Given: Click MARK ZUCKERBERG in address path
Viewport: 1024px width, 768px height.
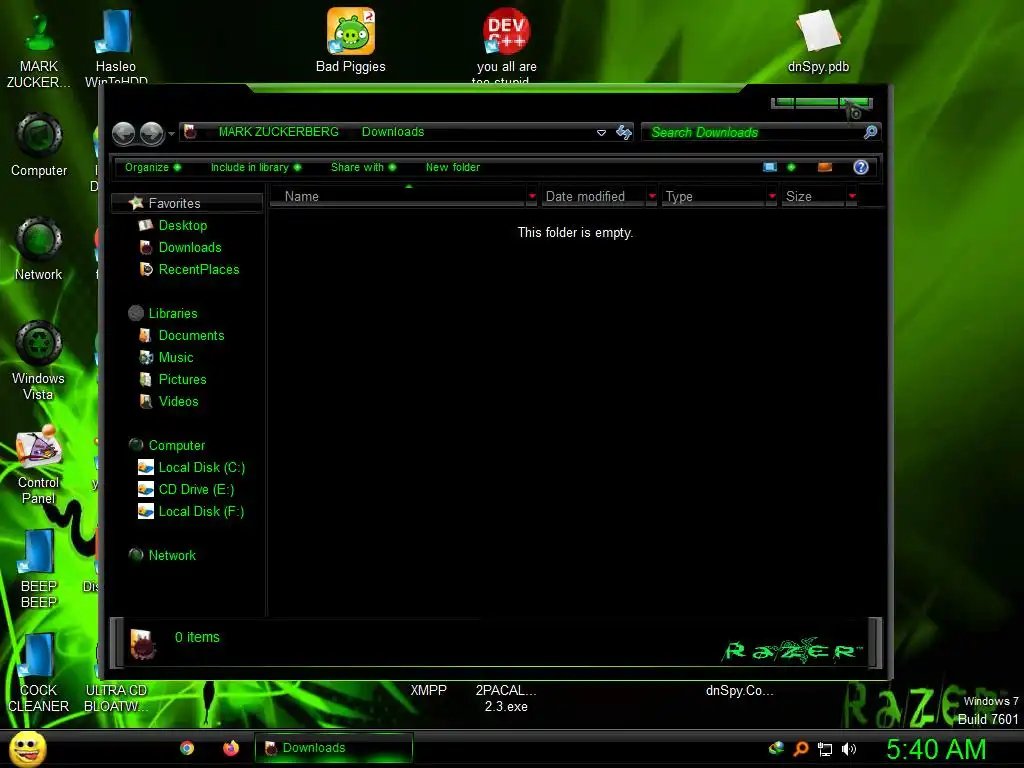Looking at the screenshot, I should pos(278,132).
